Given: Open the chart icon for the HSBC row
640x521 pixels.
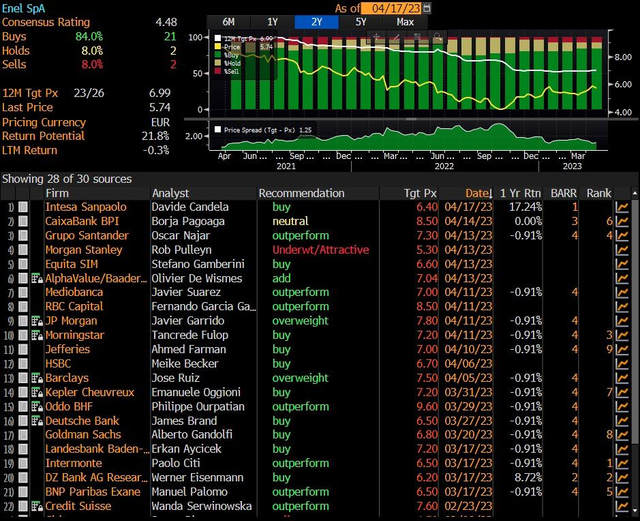Looking at the screenshot, I should 622,364.
